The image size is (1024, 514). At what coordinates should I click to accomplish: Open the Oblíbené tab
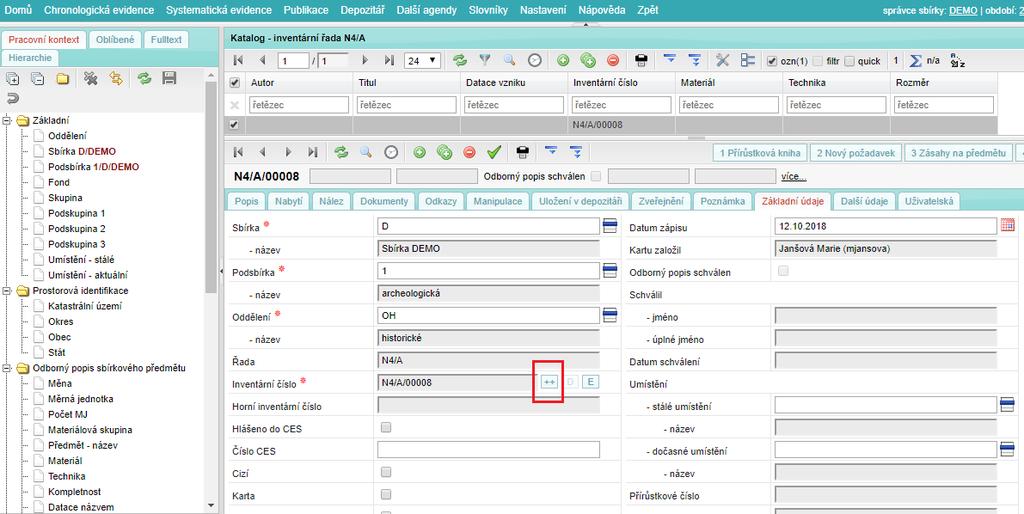(115, 39)
